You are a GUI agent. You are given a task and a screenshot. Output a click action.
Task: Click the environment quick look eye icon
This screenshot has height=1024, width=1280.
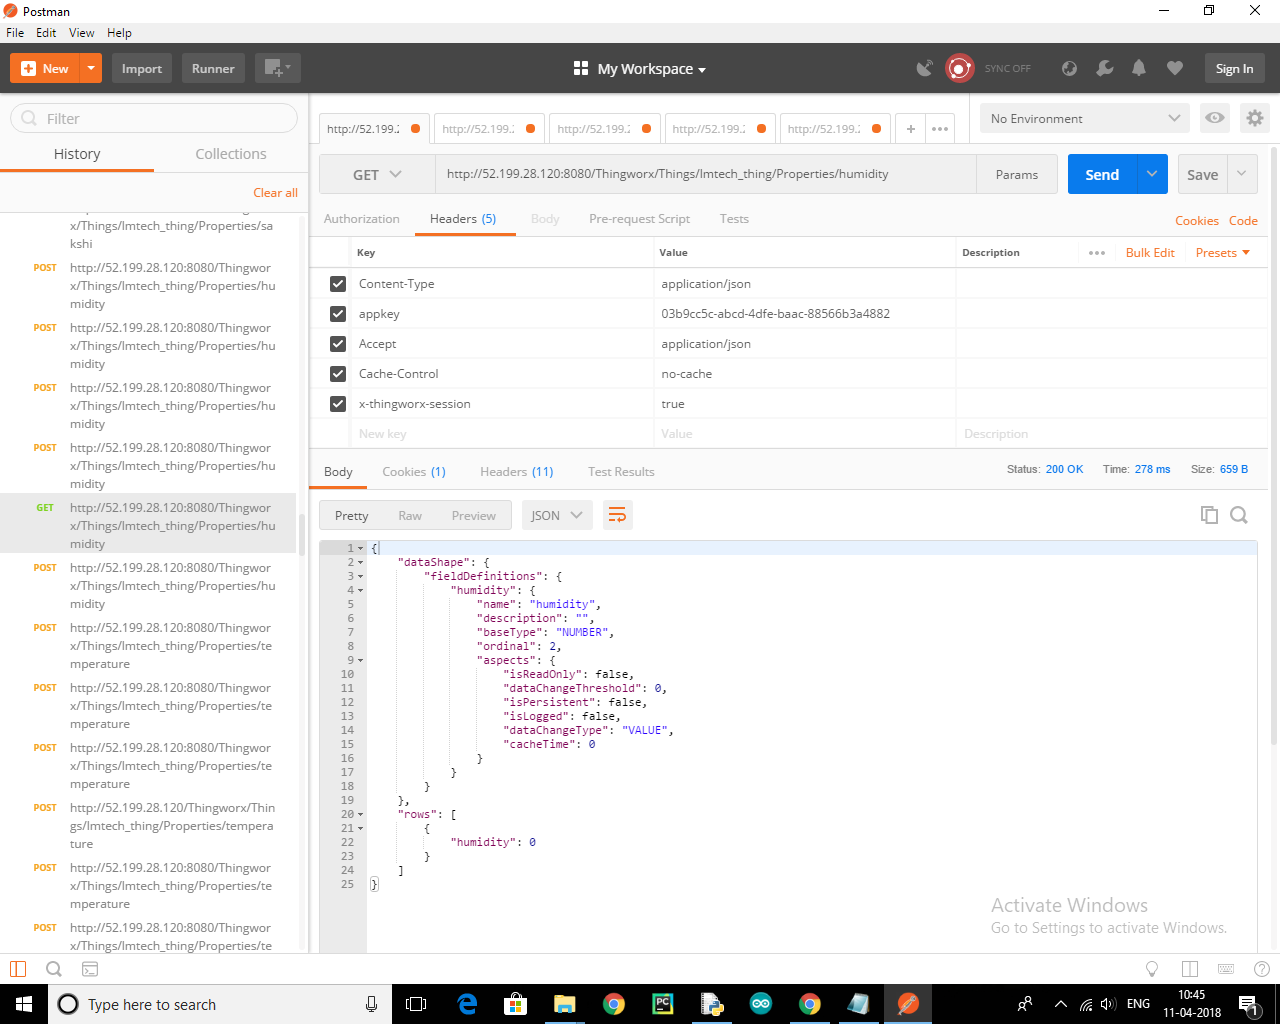(x=1214, y=118)
